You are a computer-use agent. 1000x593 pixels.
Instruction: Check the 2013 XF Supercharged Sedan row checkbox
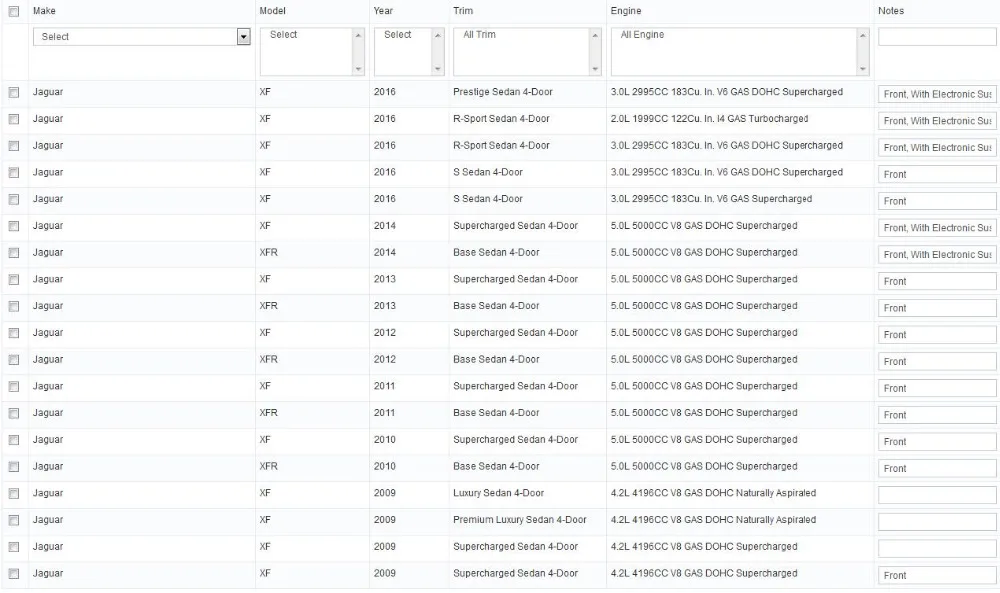[13, 280]
